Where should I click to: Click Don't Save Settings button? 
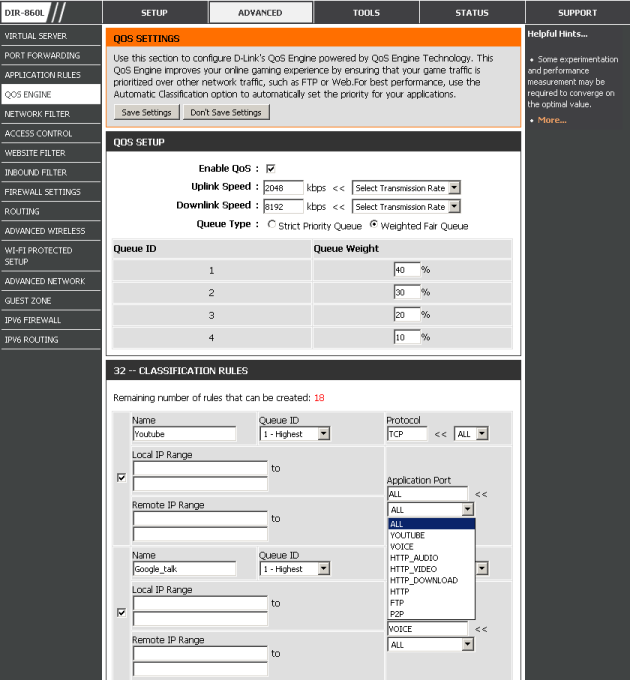[x=226, y=112]
